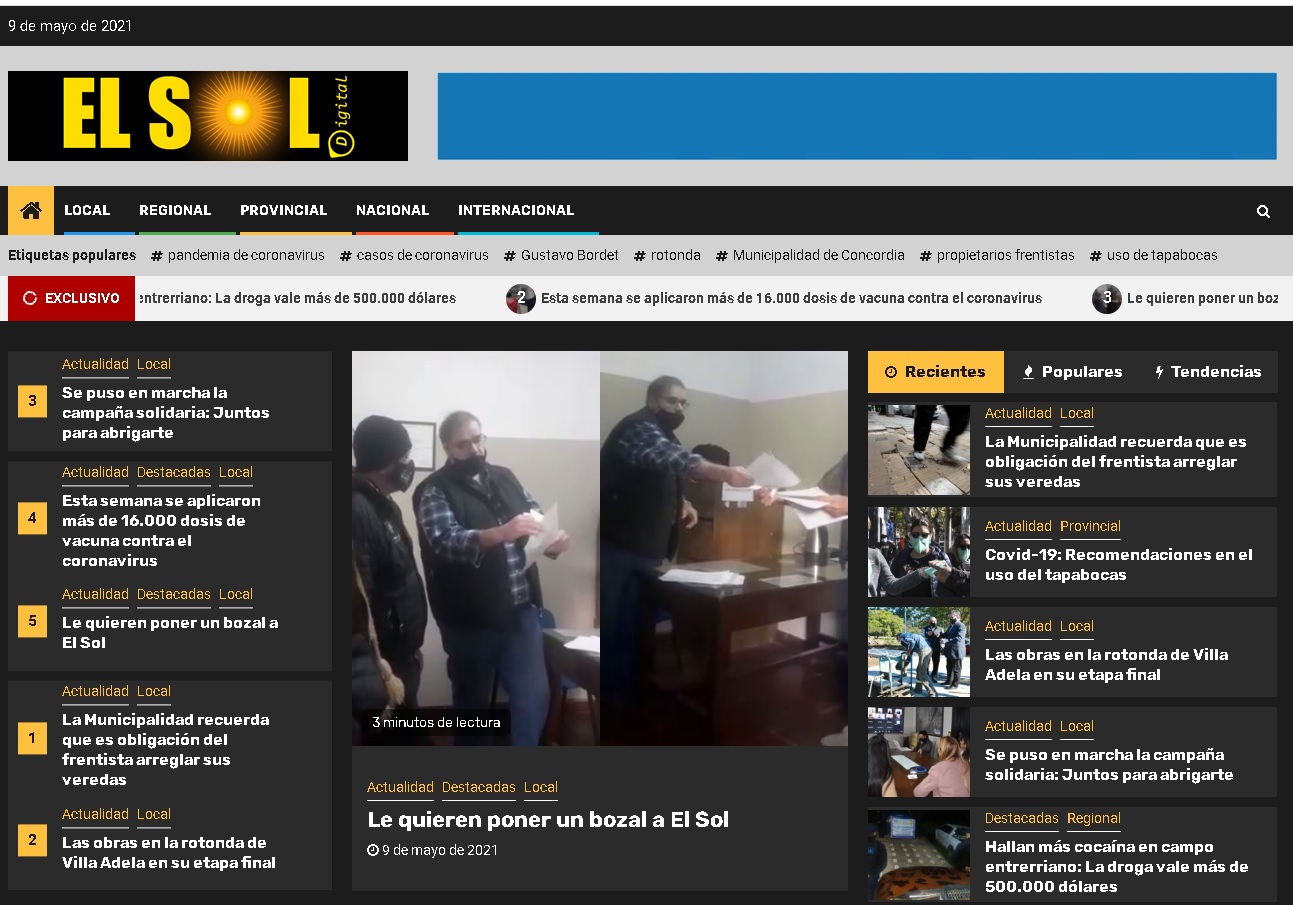Open the PROVINCIAL menu section
1293x905 pixels.
pyautogui.click(x=283, y=210)
